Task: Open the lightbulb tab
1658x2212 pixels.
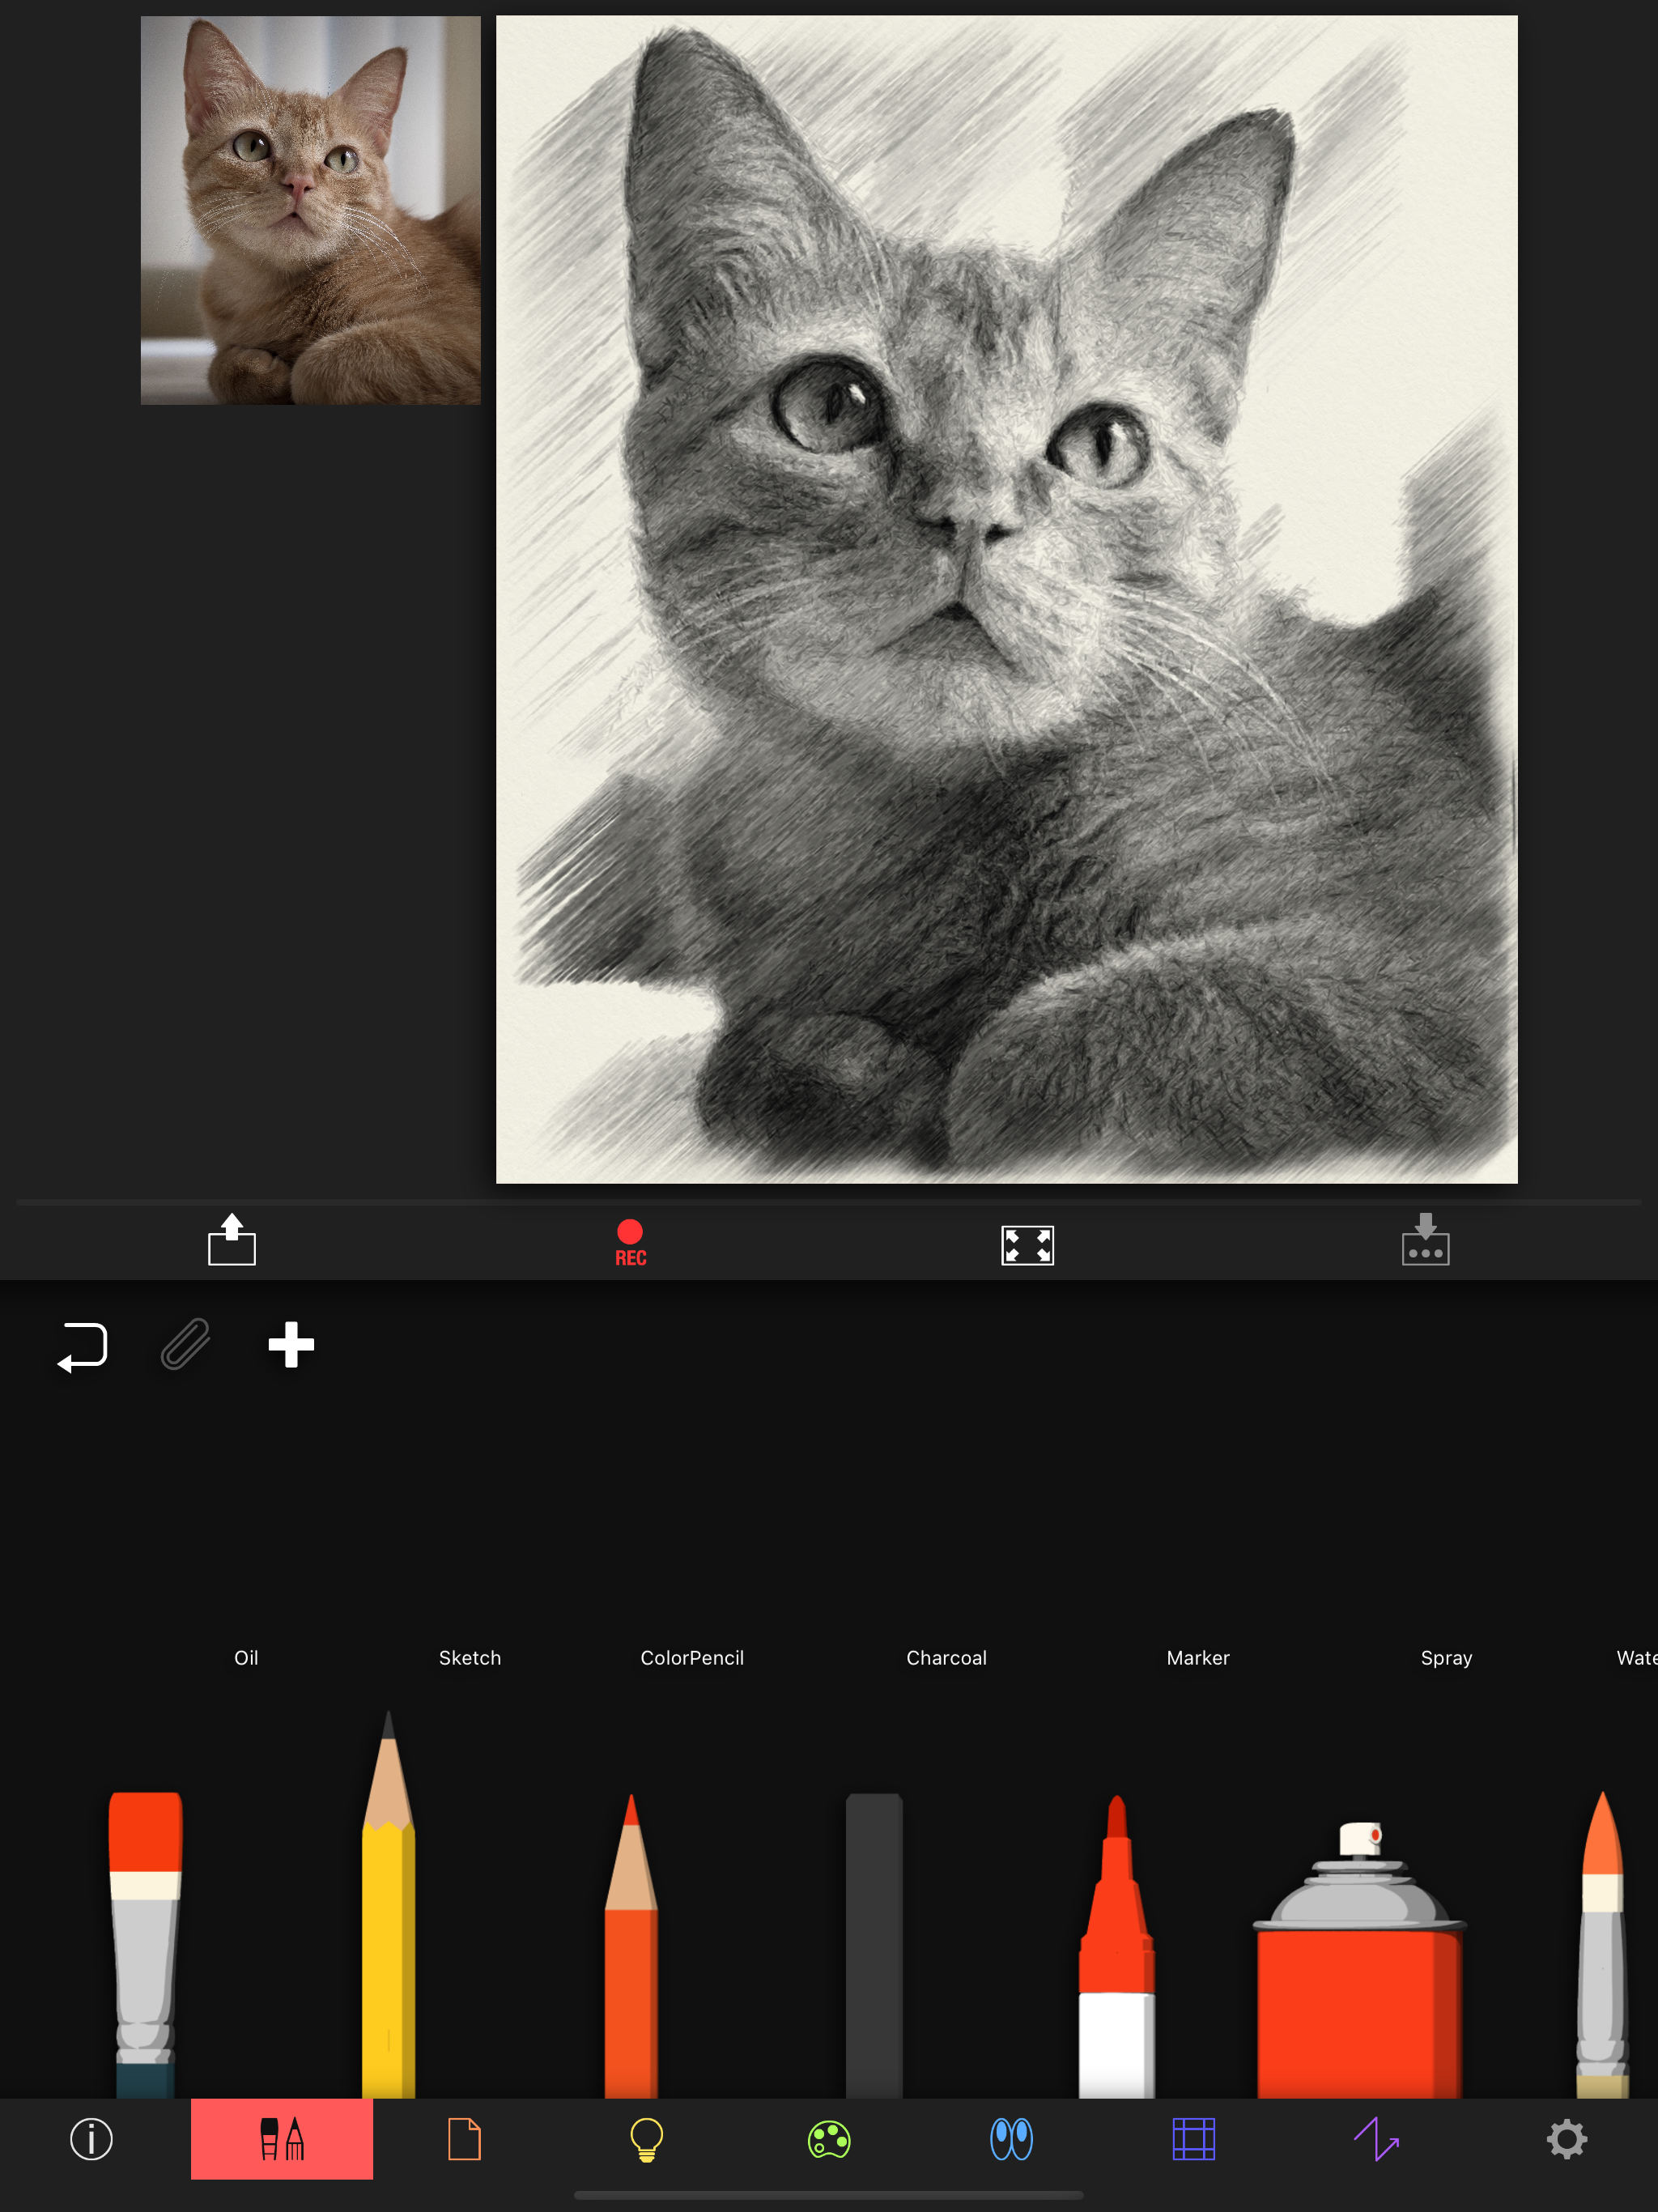Action: pyautogui.click(x=647, y=2139)
